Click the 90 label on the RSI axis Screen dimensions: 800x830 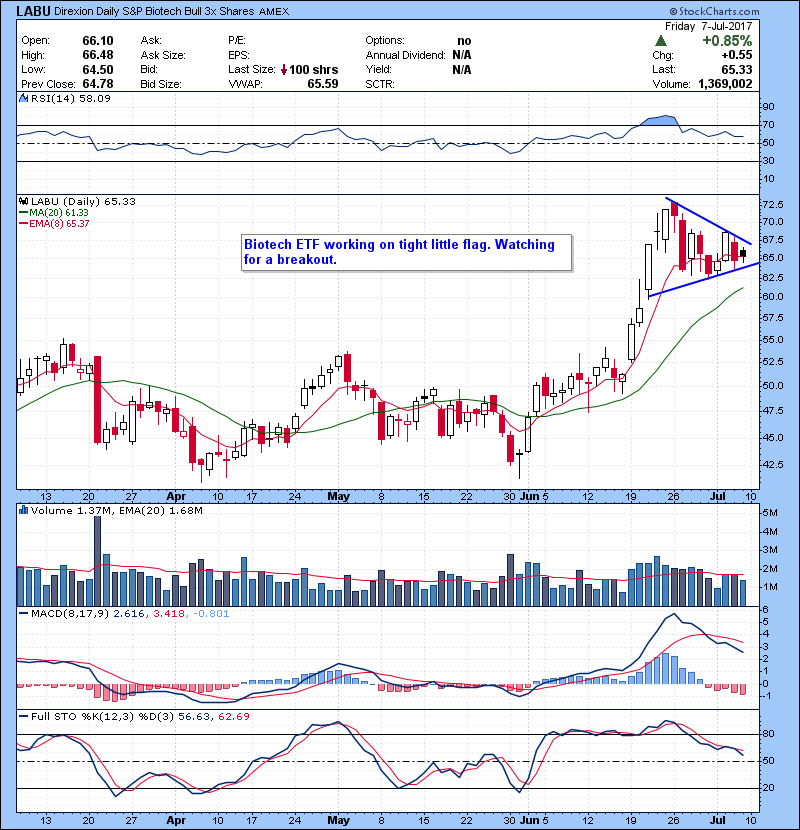[x=768, y=107]
